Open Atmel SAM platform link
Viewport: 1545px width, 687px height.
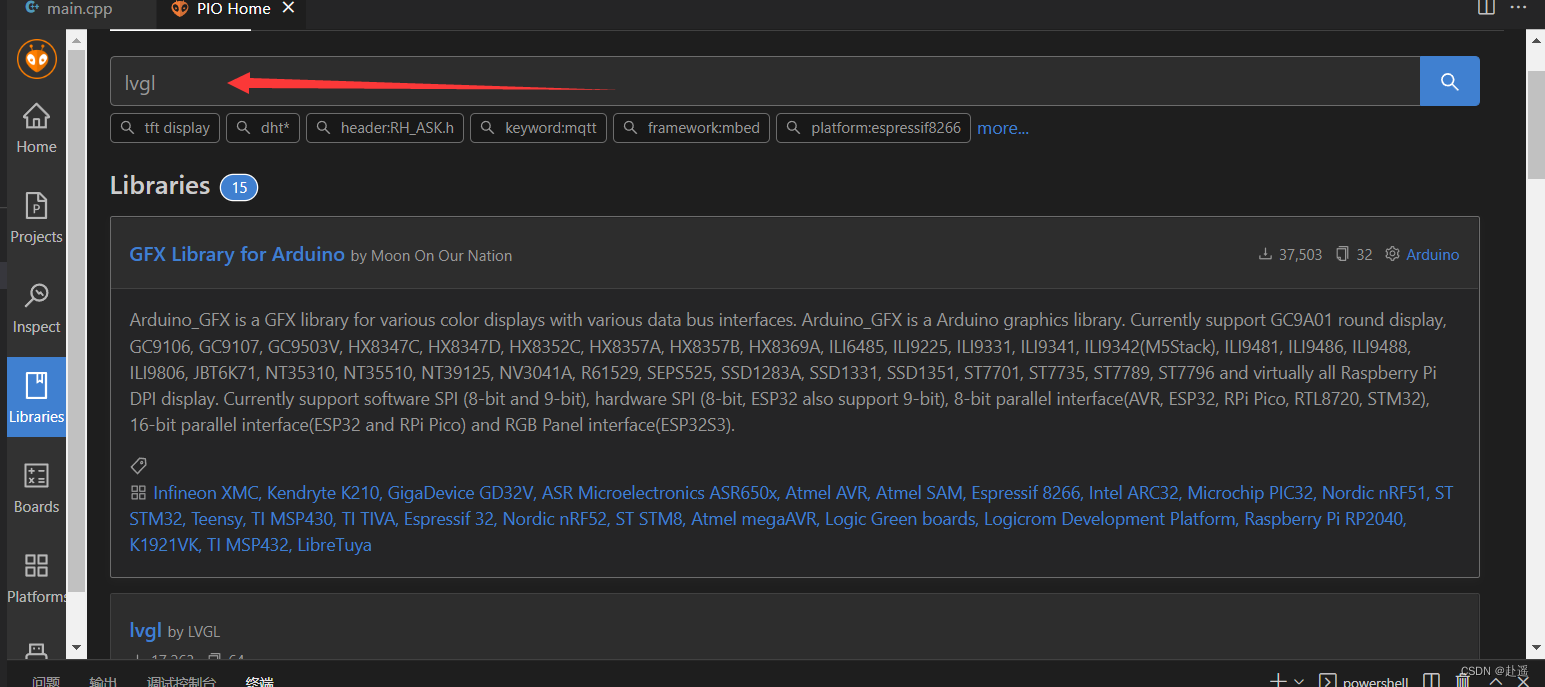click(919, 493)
